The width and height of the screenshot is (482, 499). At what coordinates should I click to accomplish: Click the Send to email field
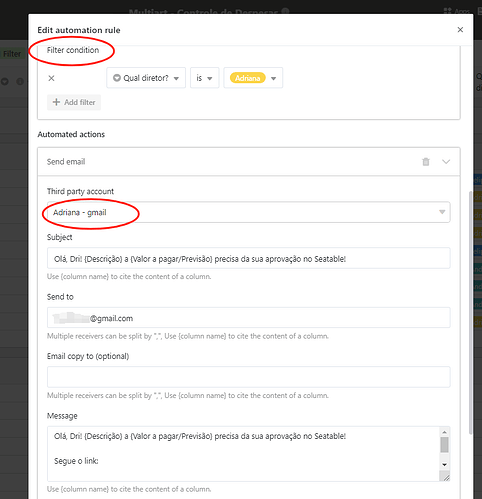point(249,318)
